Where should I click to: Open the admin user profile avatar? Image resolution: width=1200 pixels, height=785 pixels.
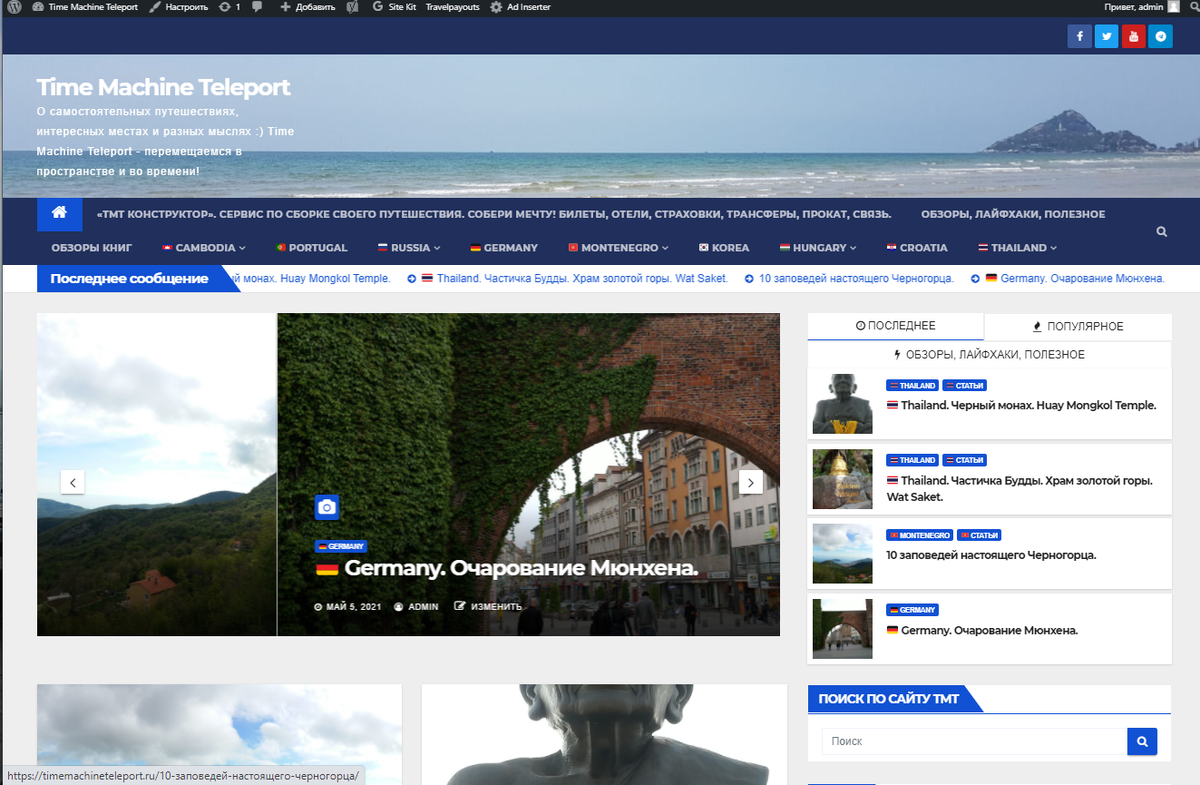click(1173, 7)
